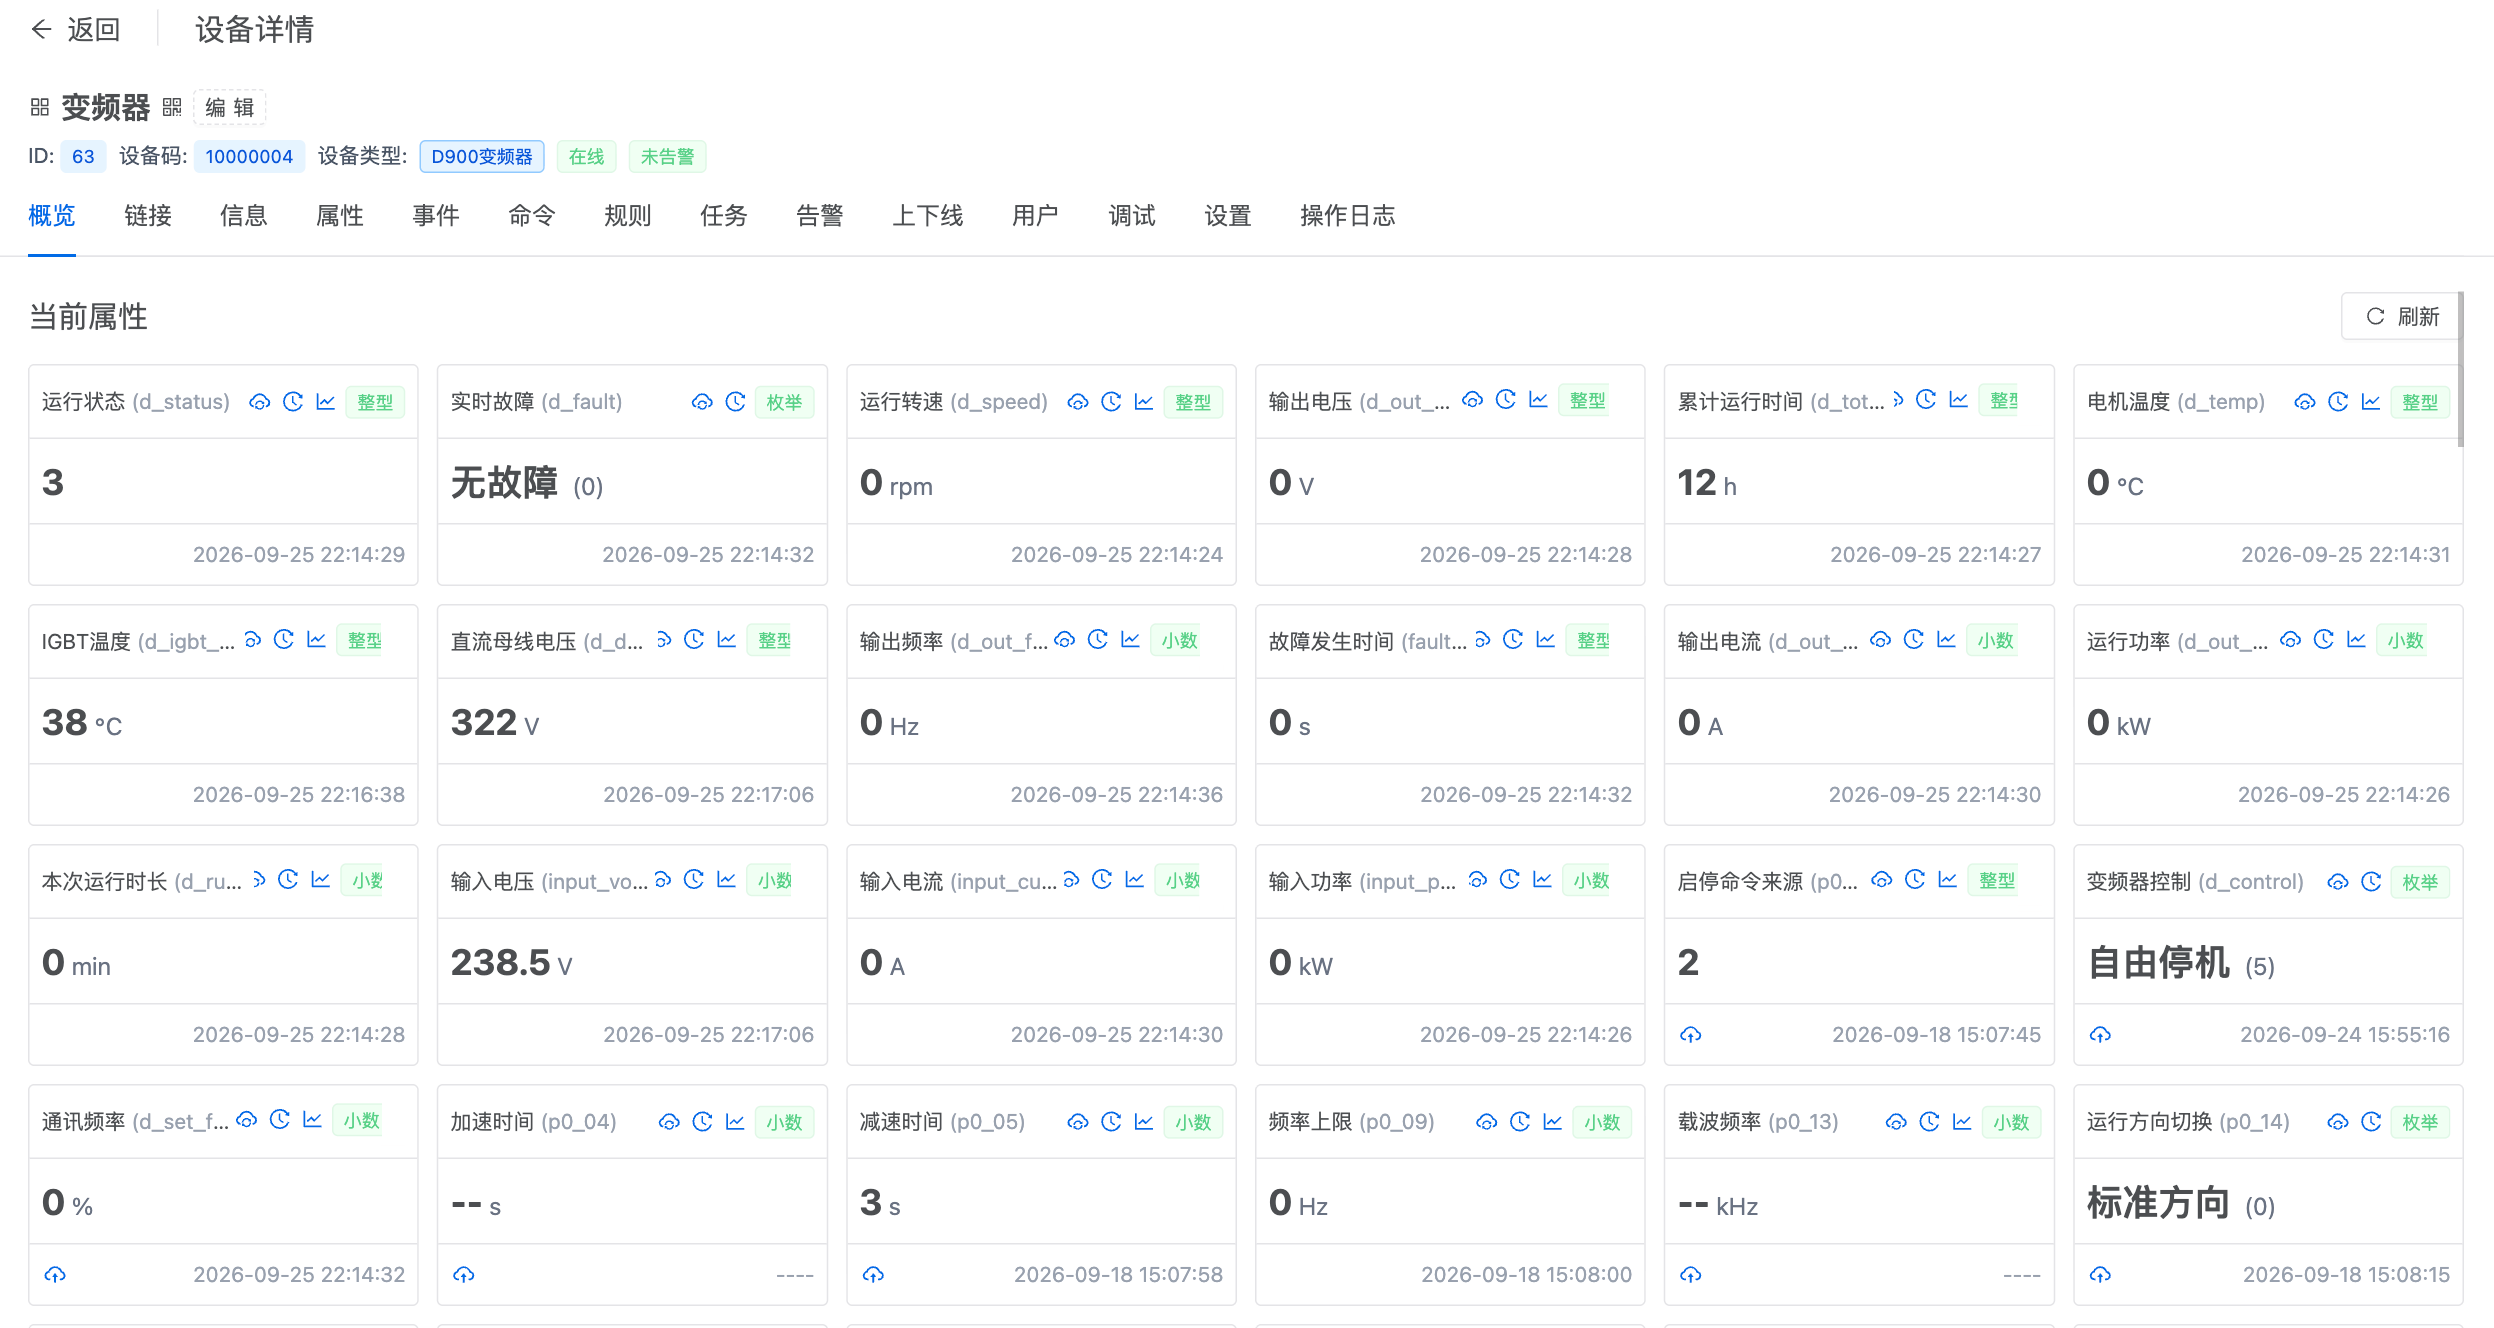Click cloud read icon on 实时故障 card
Viewport: 2494px width, 1328px height.
[702, 402]
